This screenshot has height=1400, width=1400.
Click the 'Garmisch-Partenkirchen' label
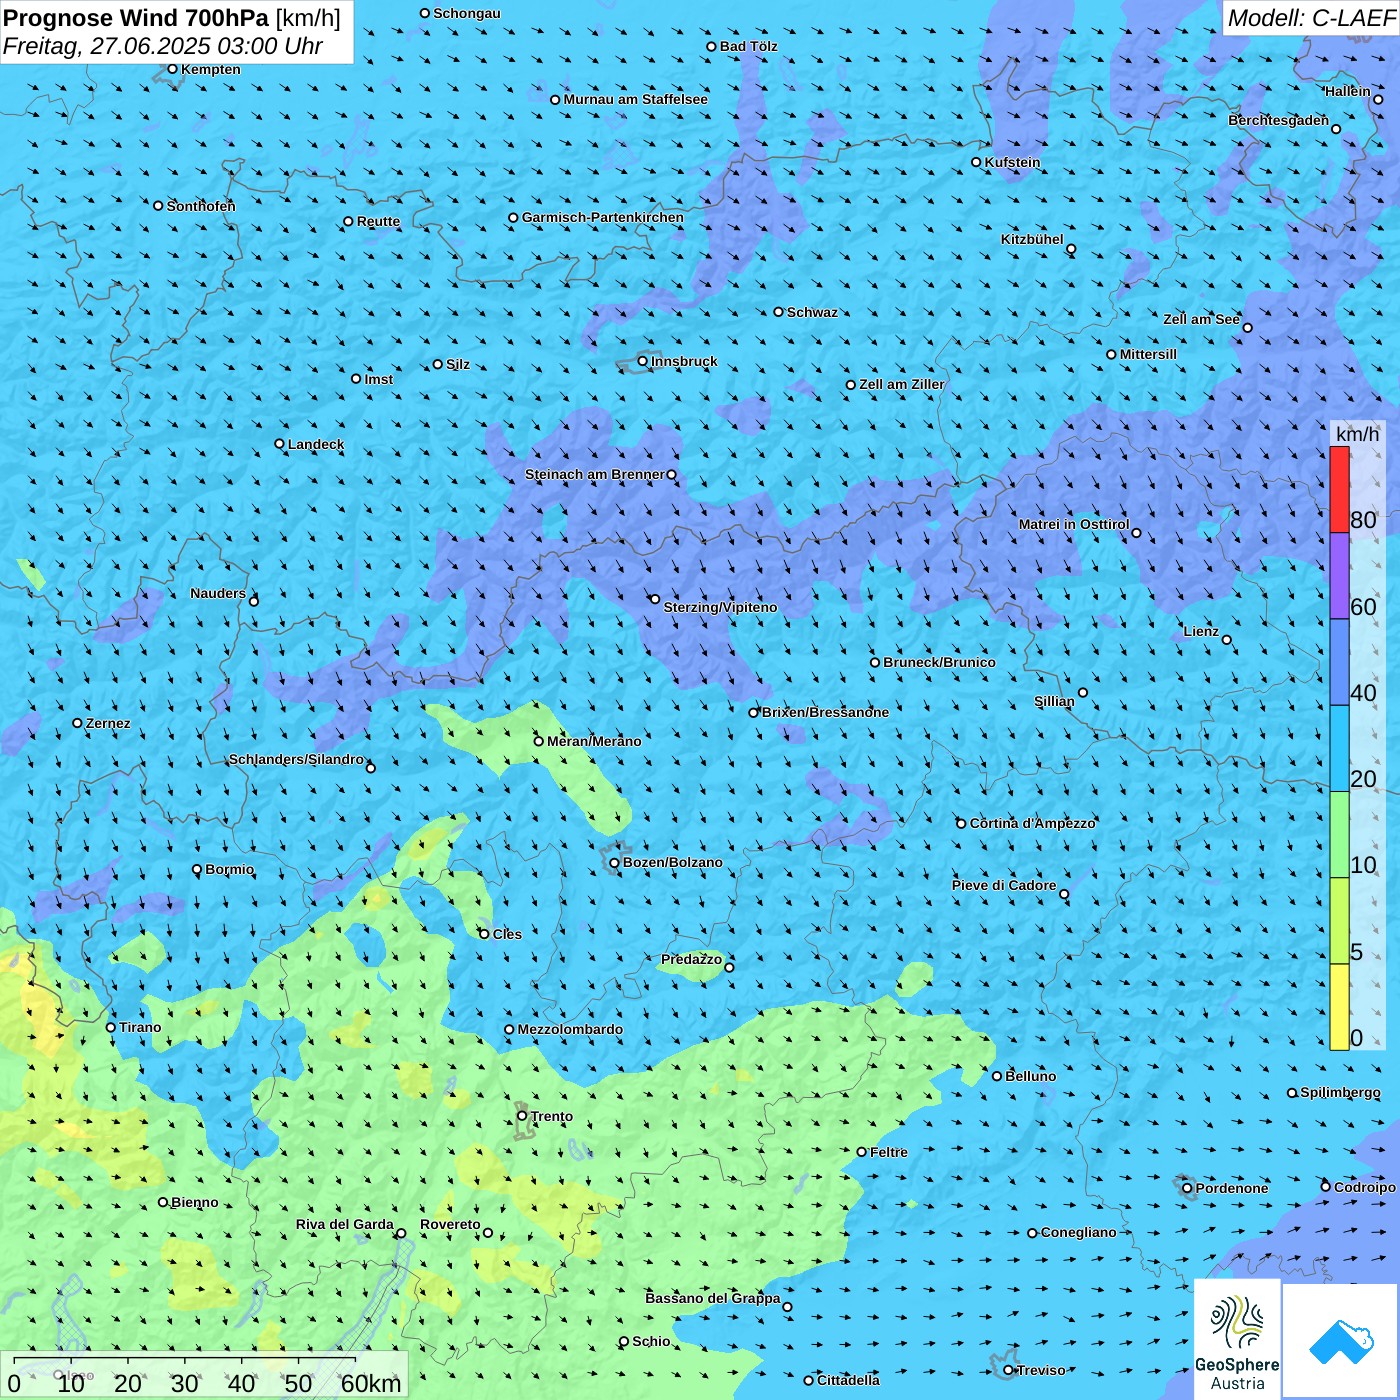point(603,217)
